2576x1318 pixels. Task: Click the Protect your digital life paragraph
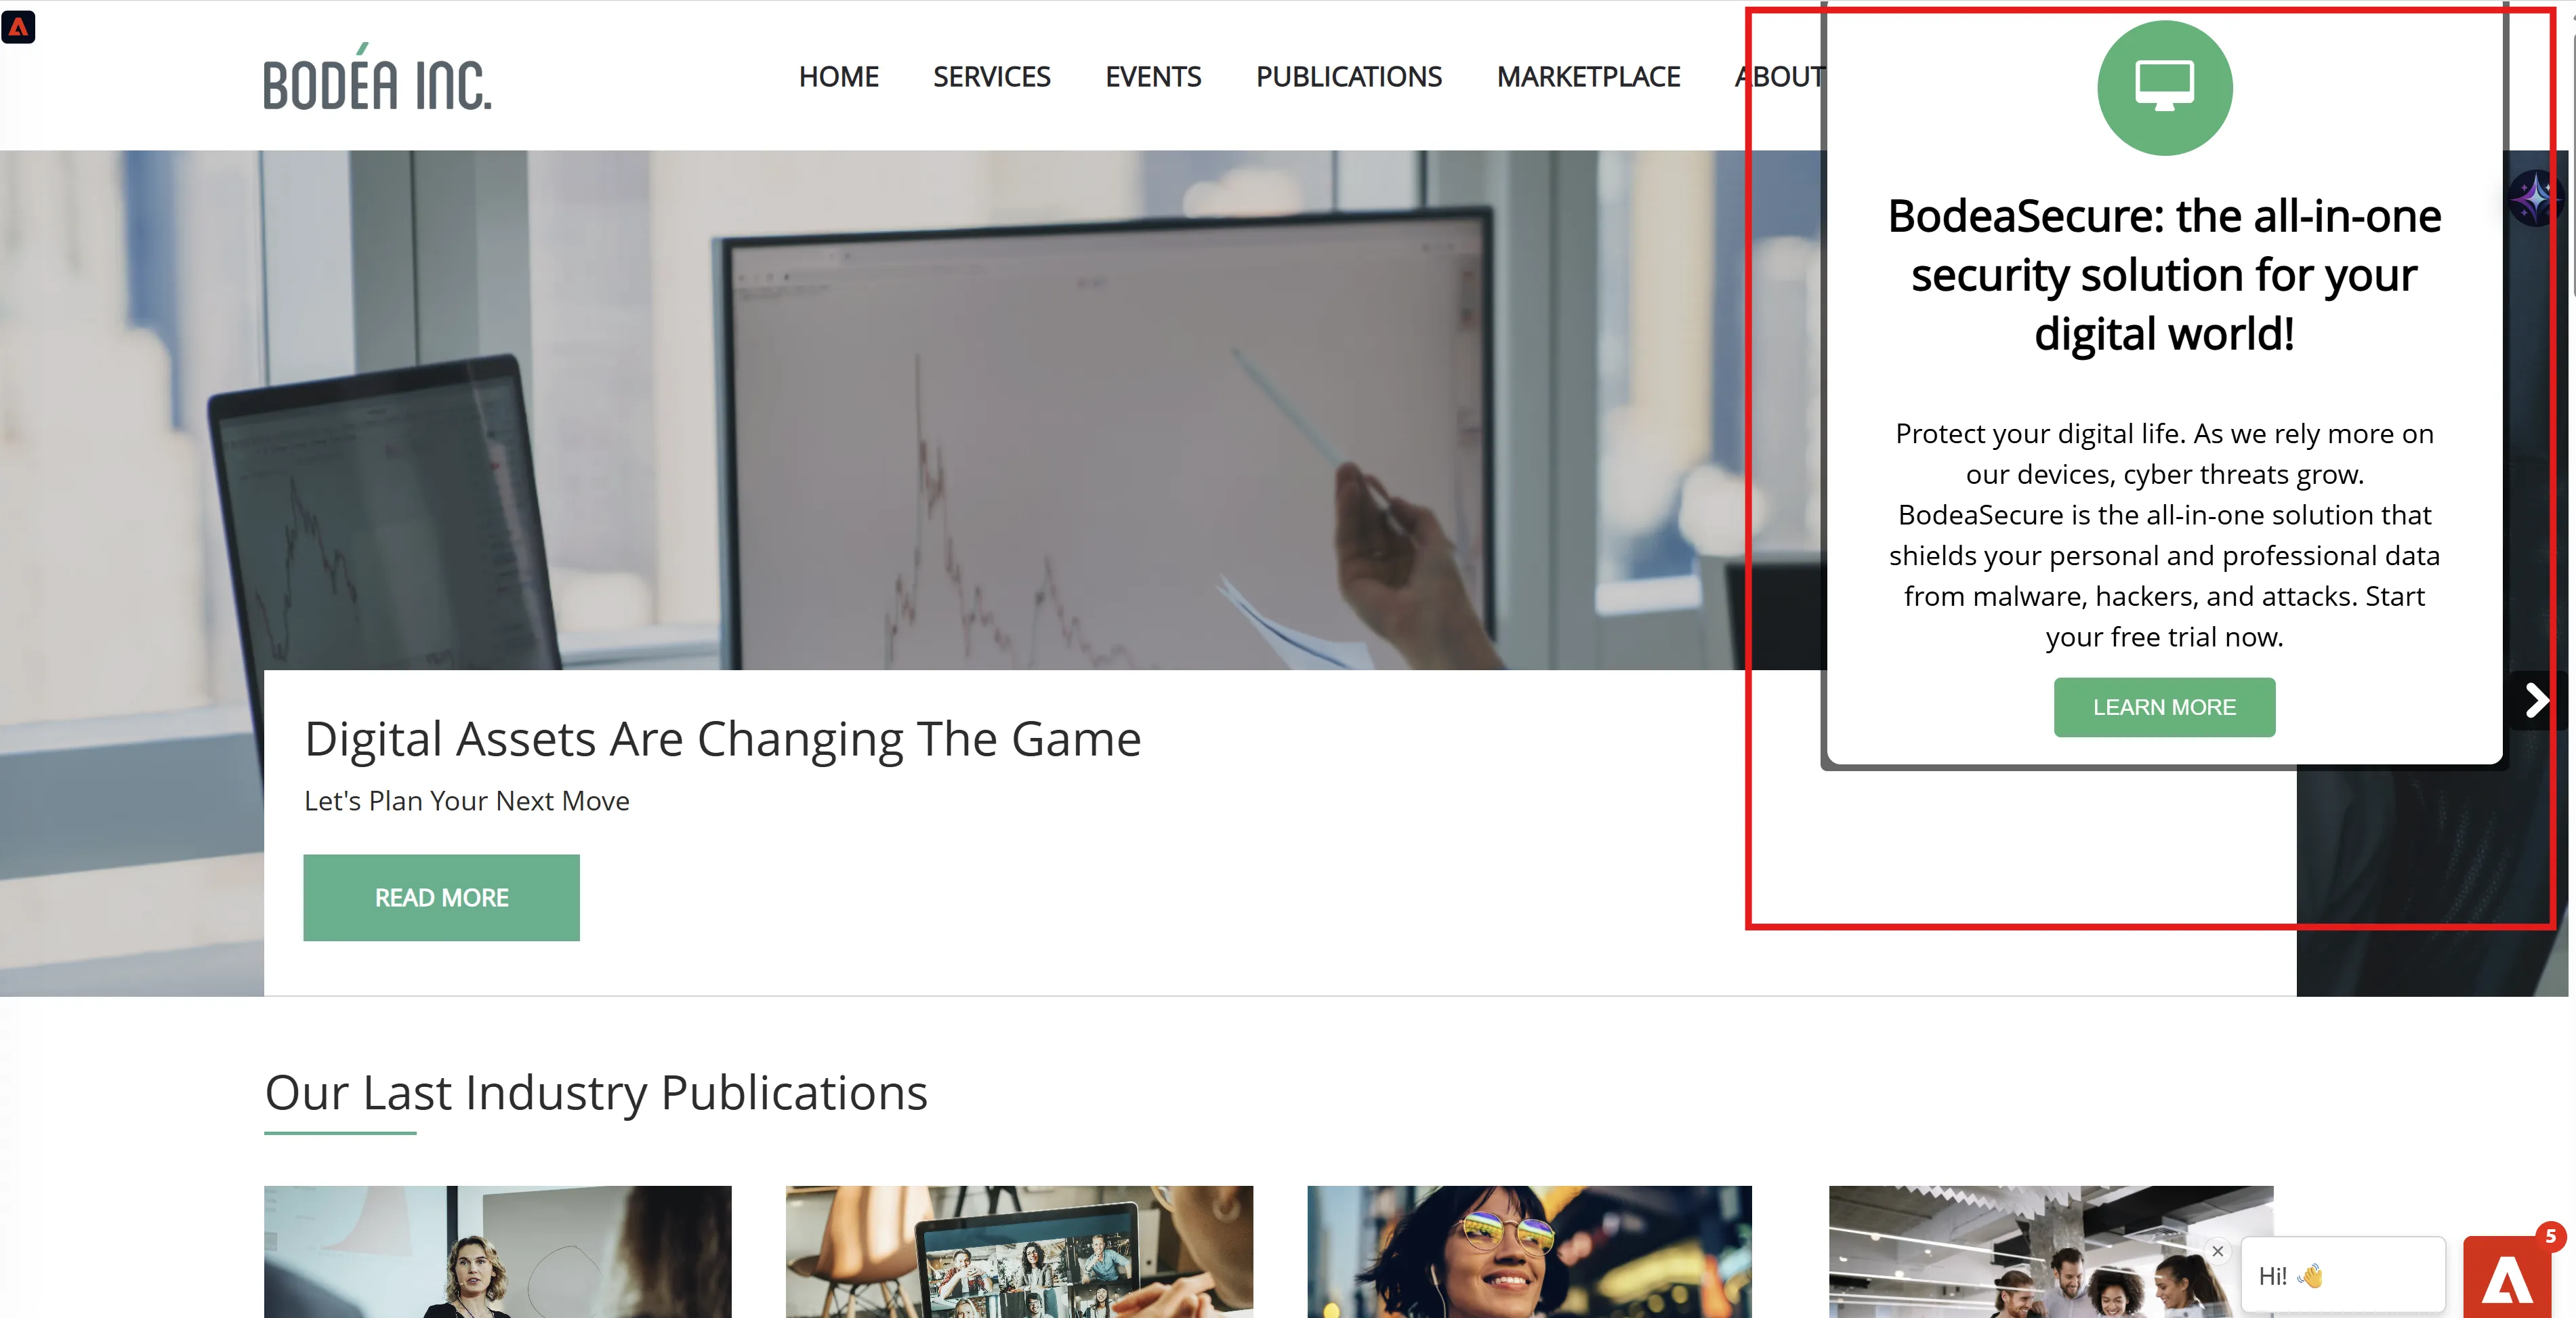coord(2164,535)
